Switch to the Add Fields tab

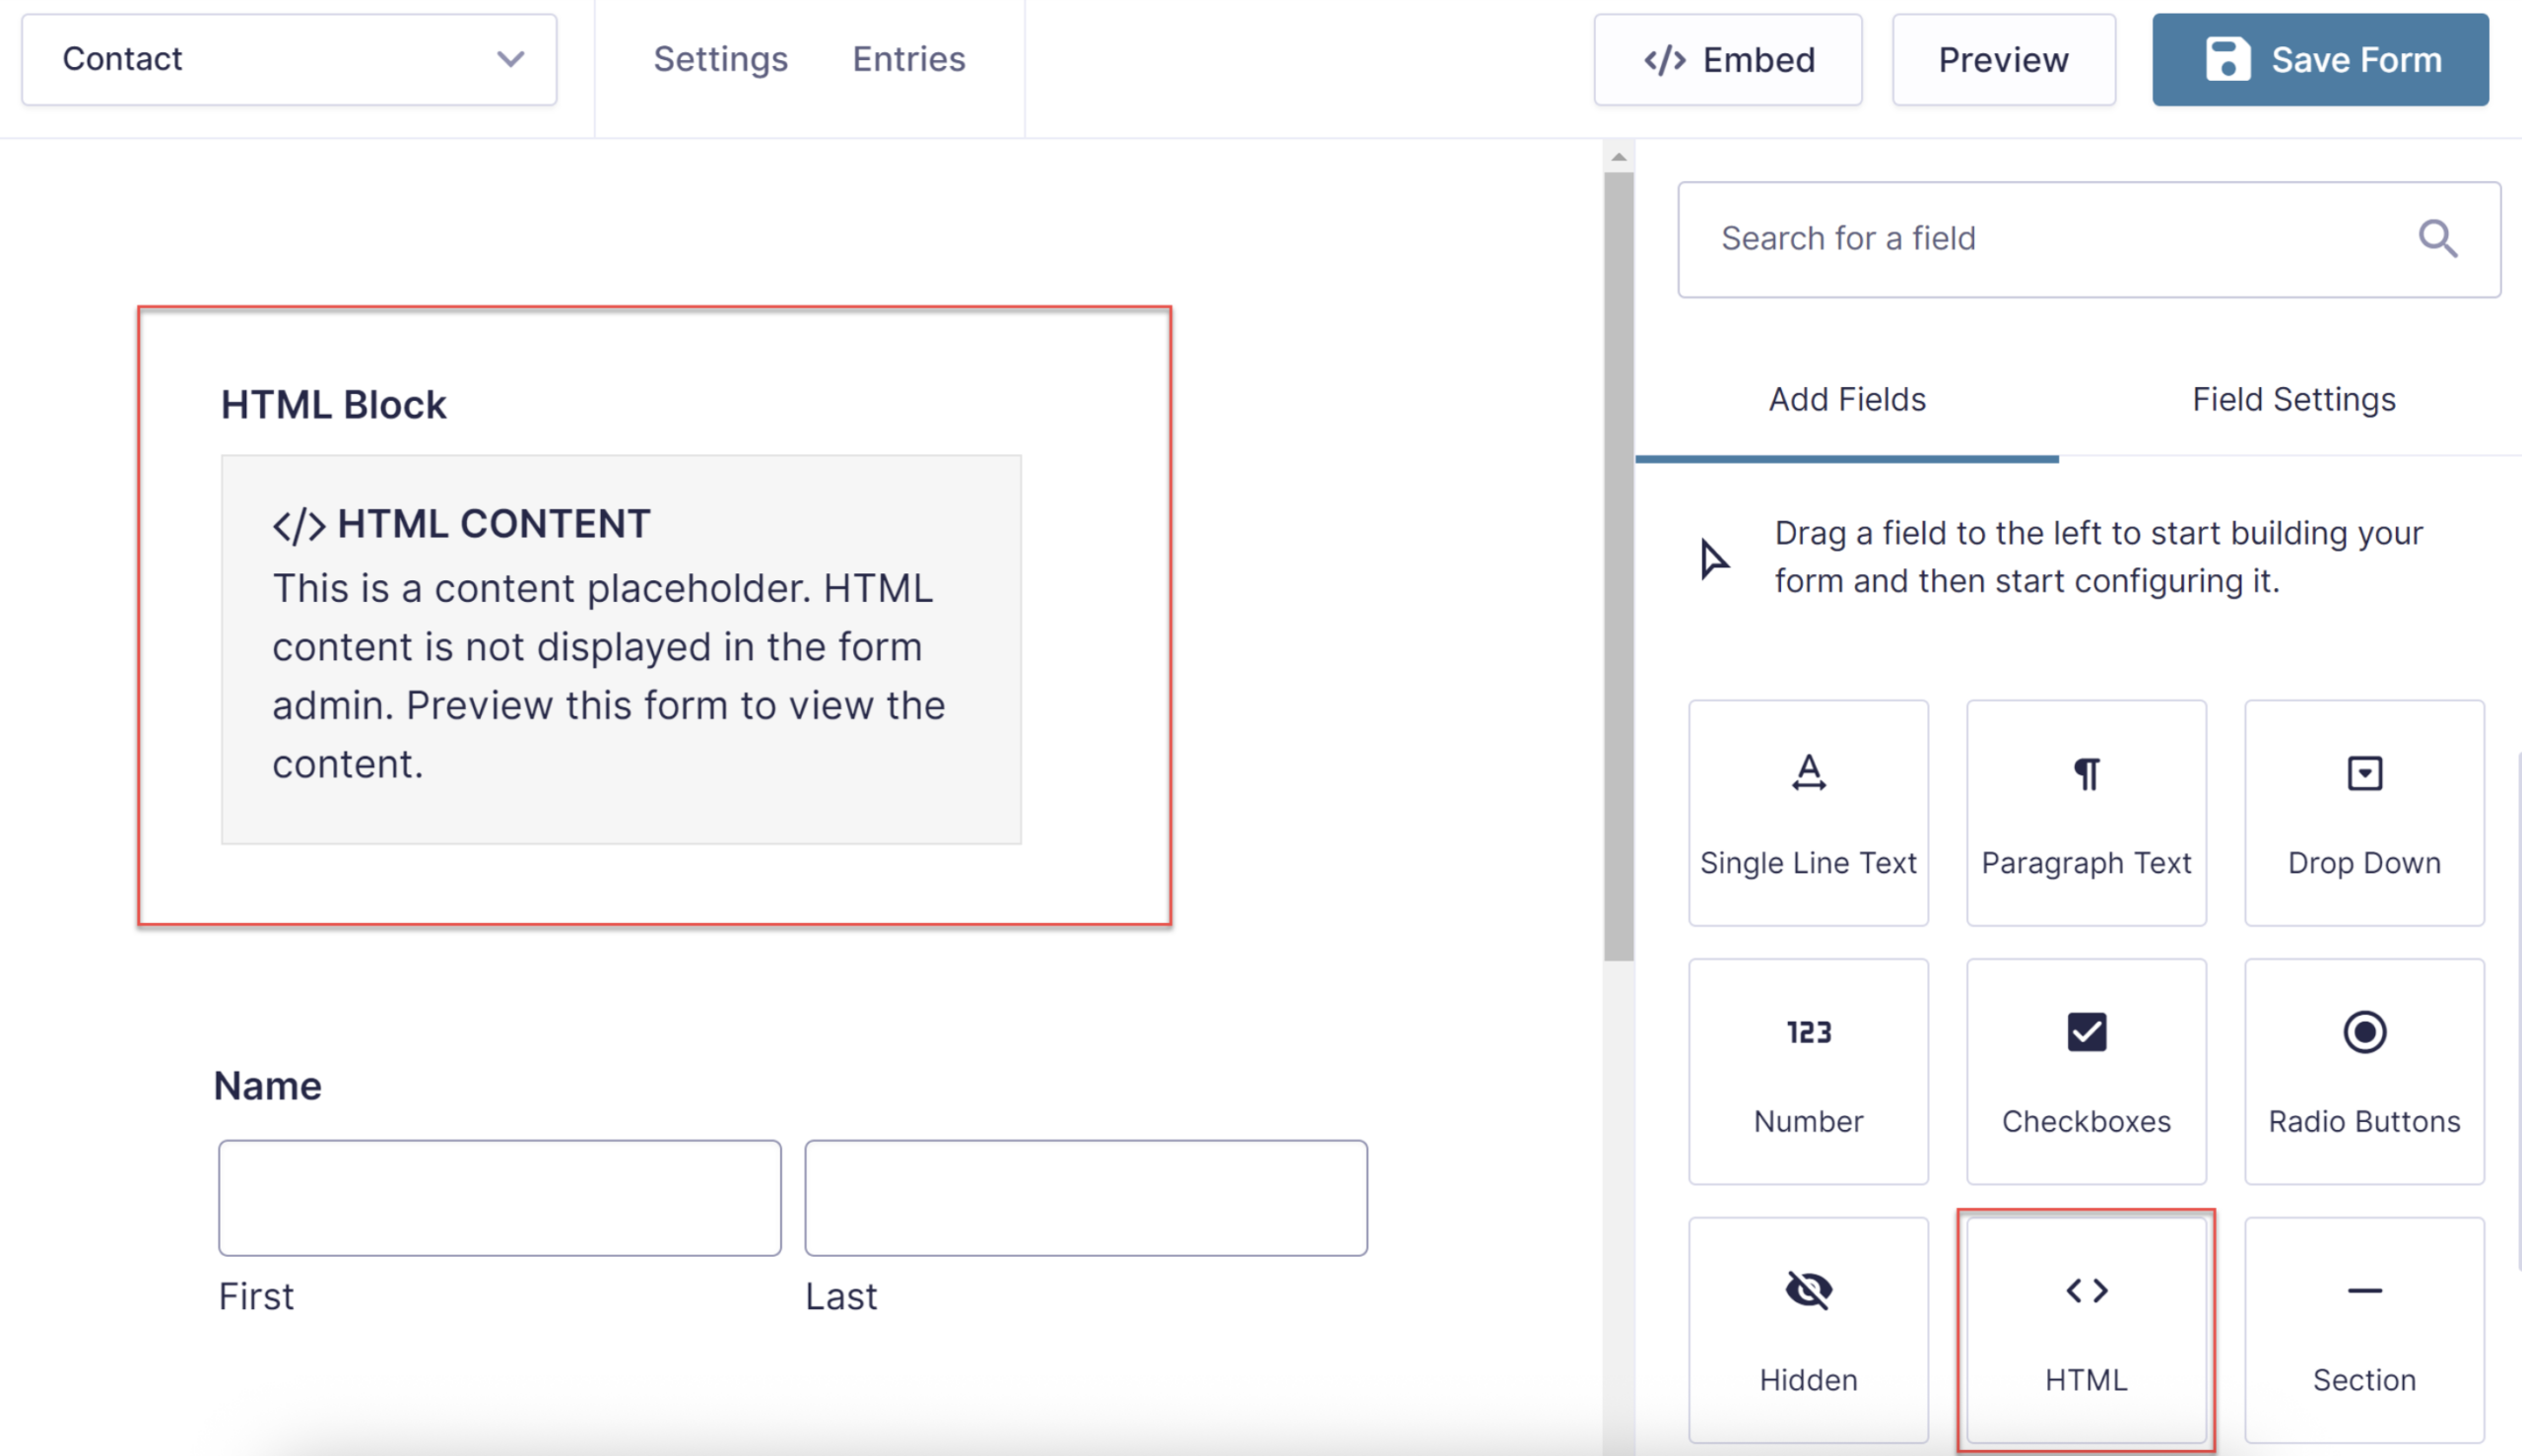[x=1847, y=400]
